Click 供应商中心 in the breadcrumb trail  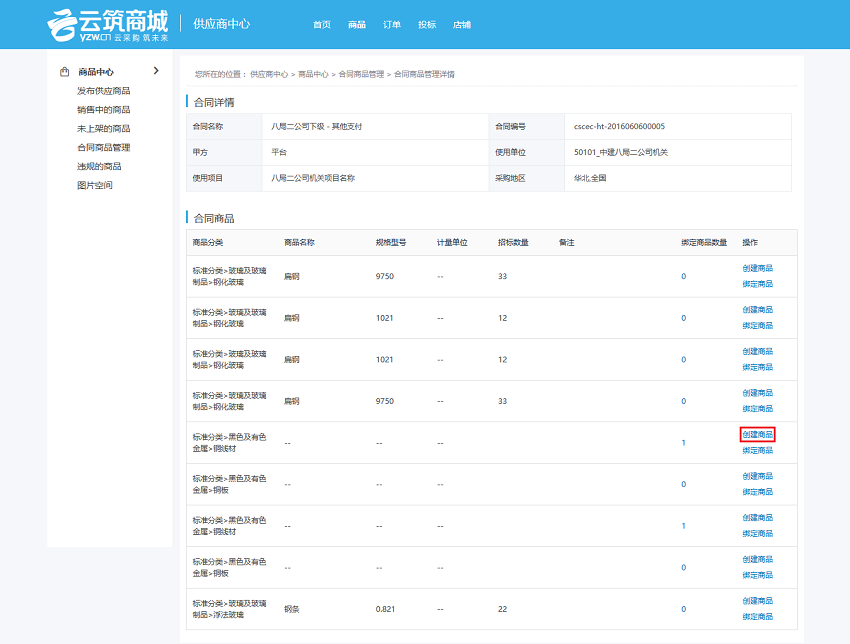(x=269, y=74)
